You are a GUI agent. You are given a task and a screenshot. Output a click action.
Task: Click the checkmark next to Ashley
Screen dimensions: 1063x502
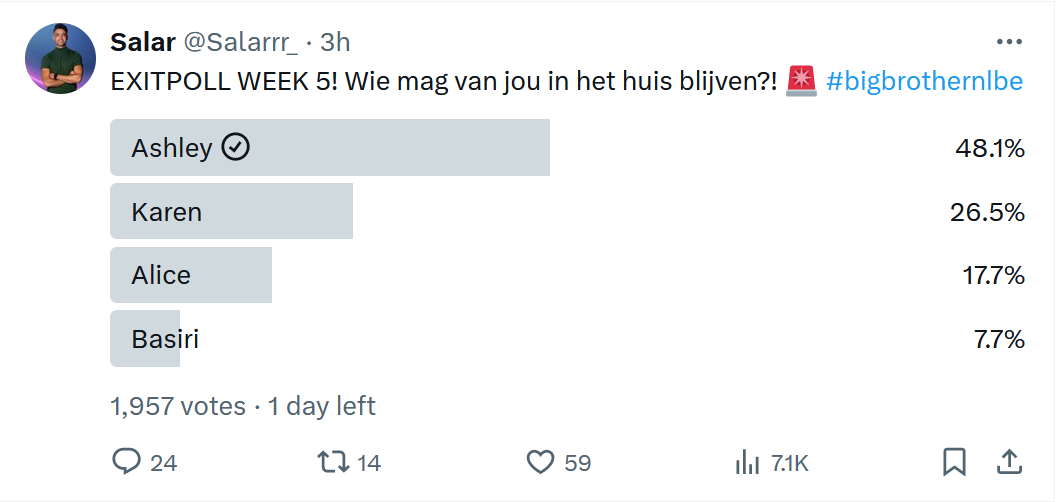[236, 147]
